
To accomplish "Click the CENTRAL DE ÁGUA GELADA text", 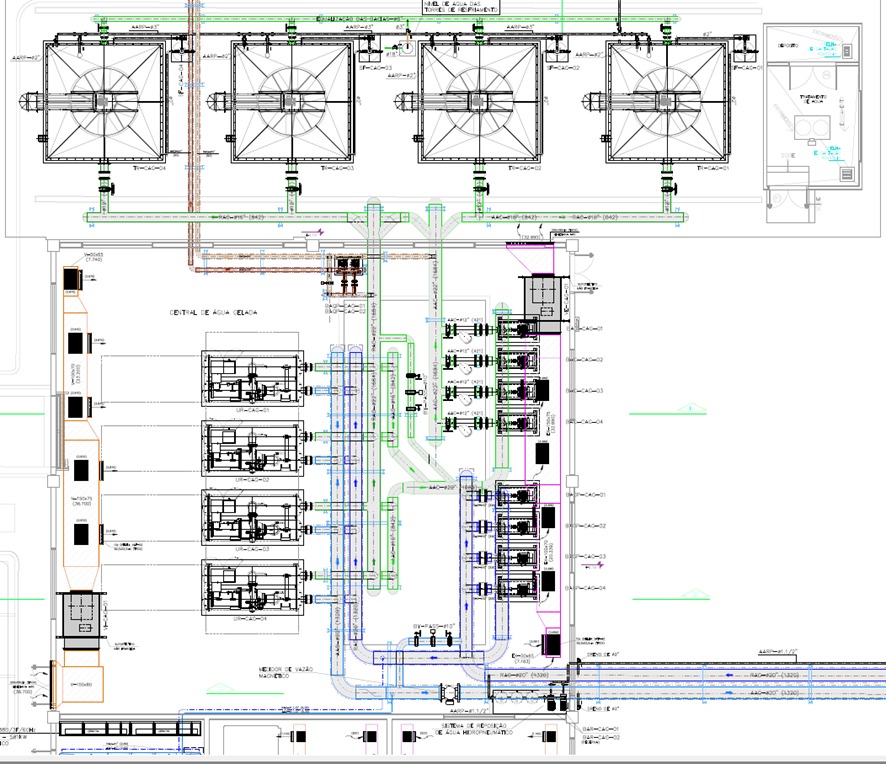I will [214, 313].
